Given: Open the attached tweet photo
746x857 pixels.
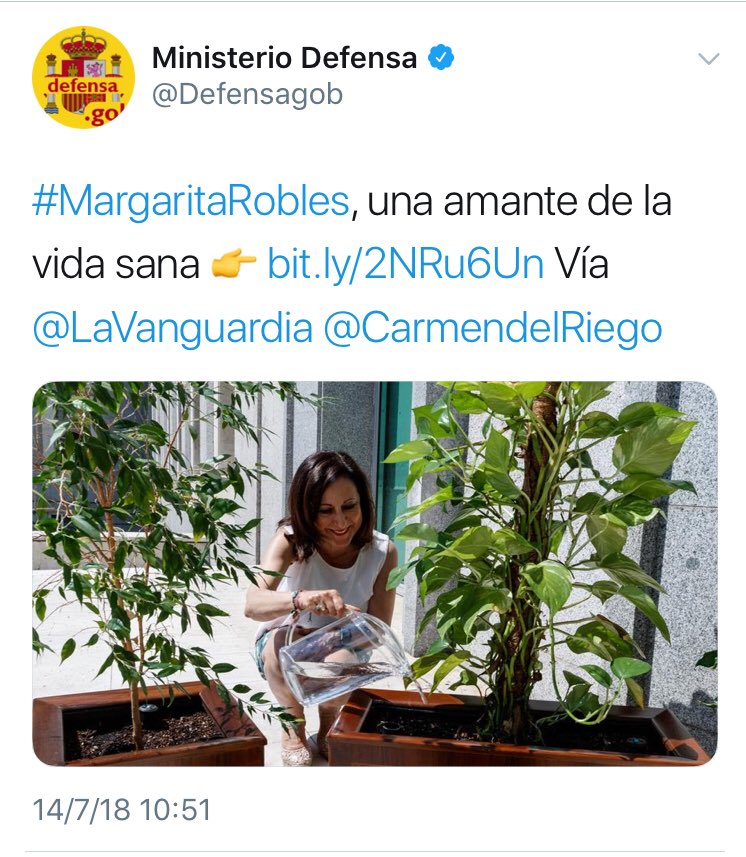Looking at the screenshot, I should coord(375,573).
